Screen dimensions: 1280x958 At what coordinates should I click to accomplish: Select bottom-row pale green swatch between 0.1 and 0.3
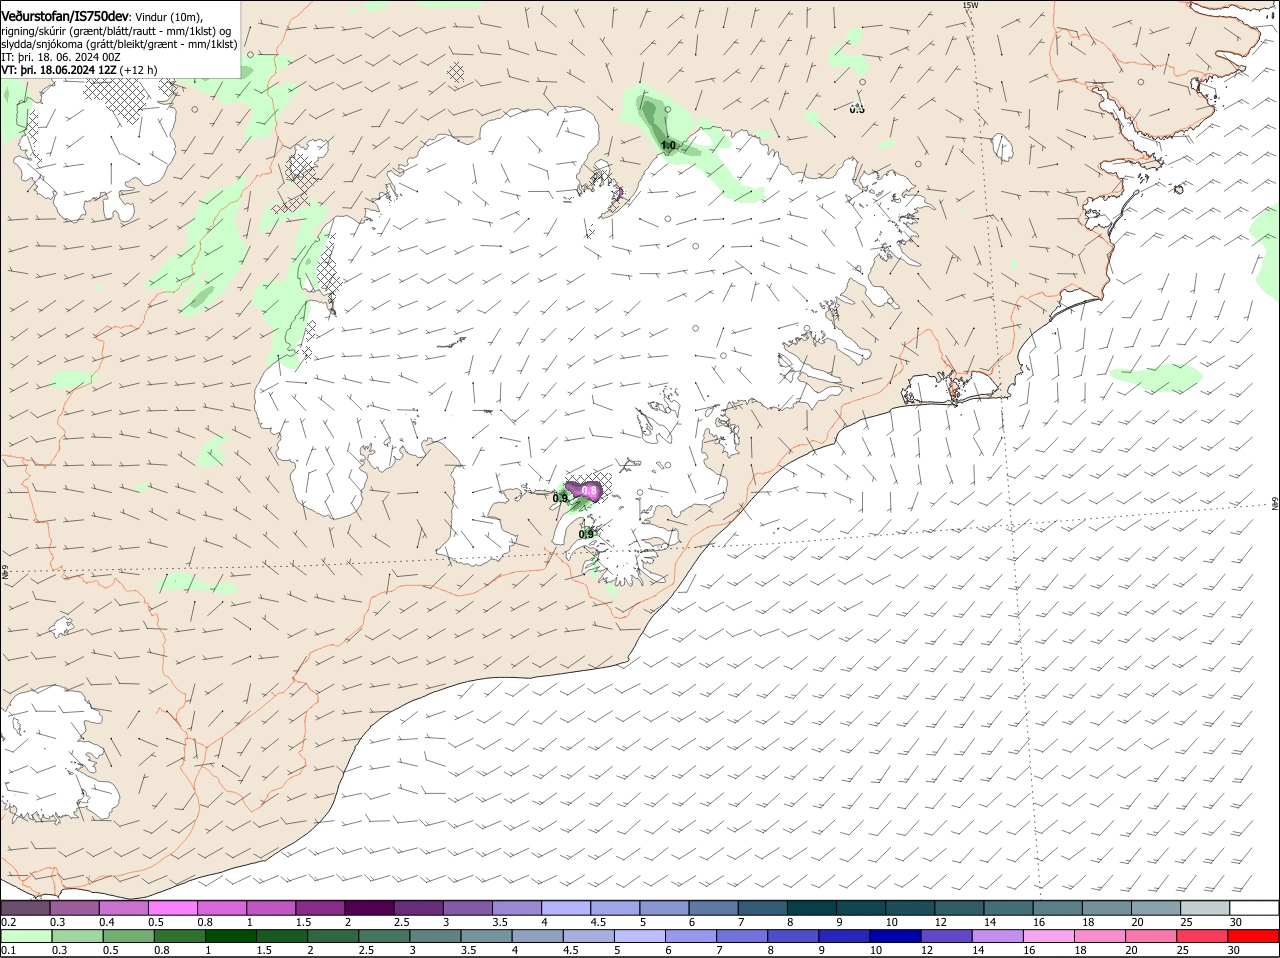point(26,937)
